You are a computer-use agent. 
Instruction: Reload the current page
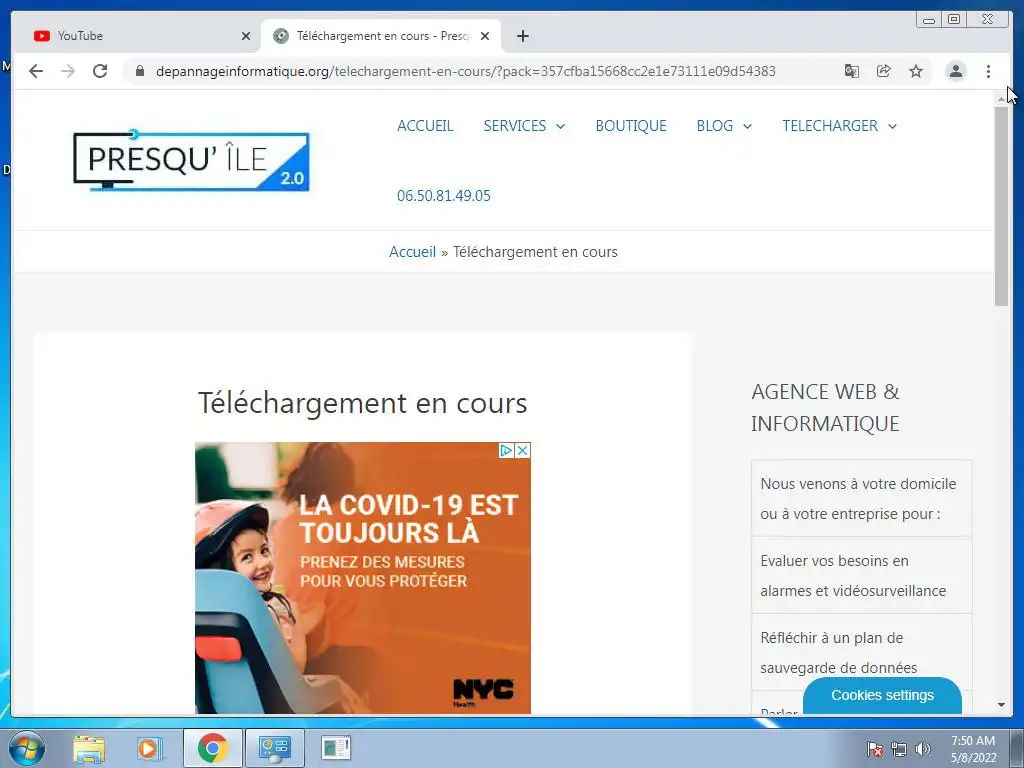tap(100, 71)
